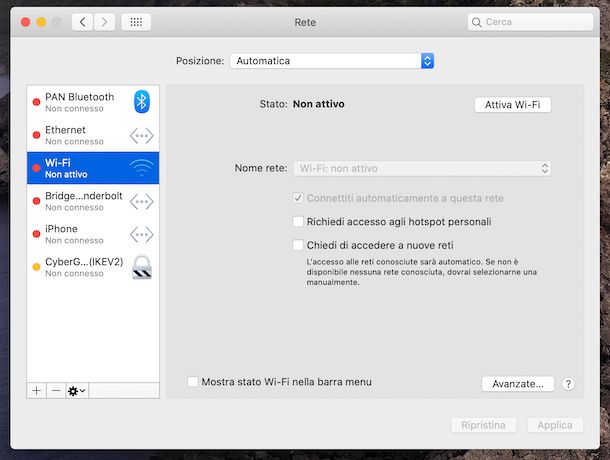Click the Wi-Fi signal icon in the sidebar

click(x=142, y=168)
